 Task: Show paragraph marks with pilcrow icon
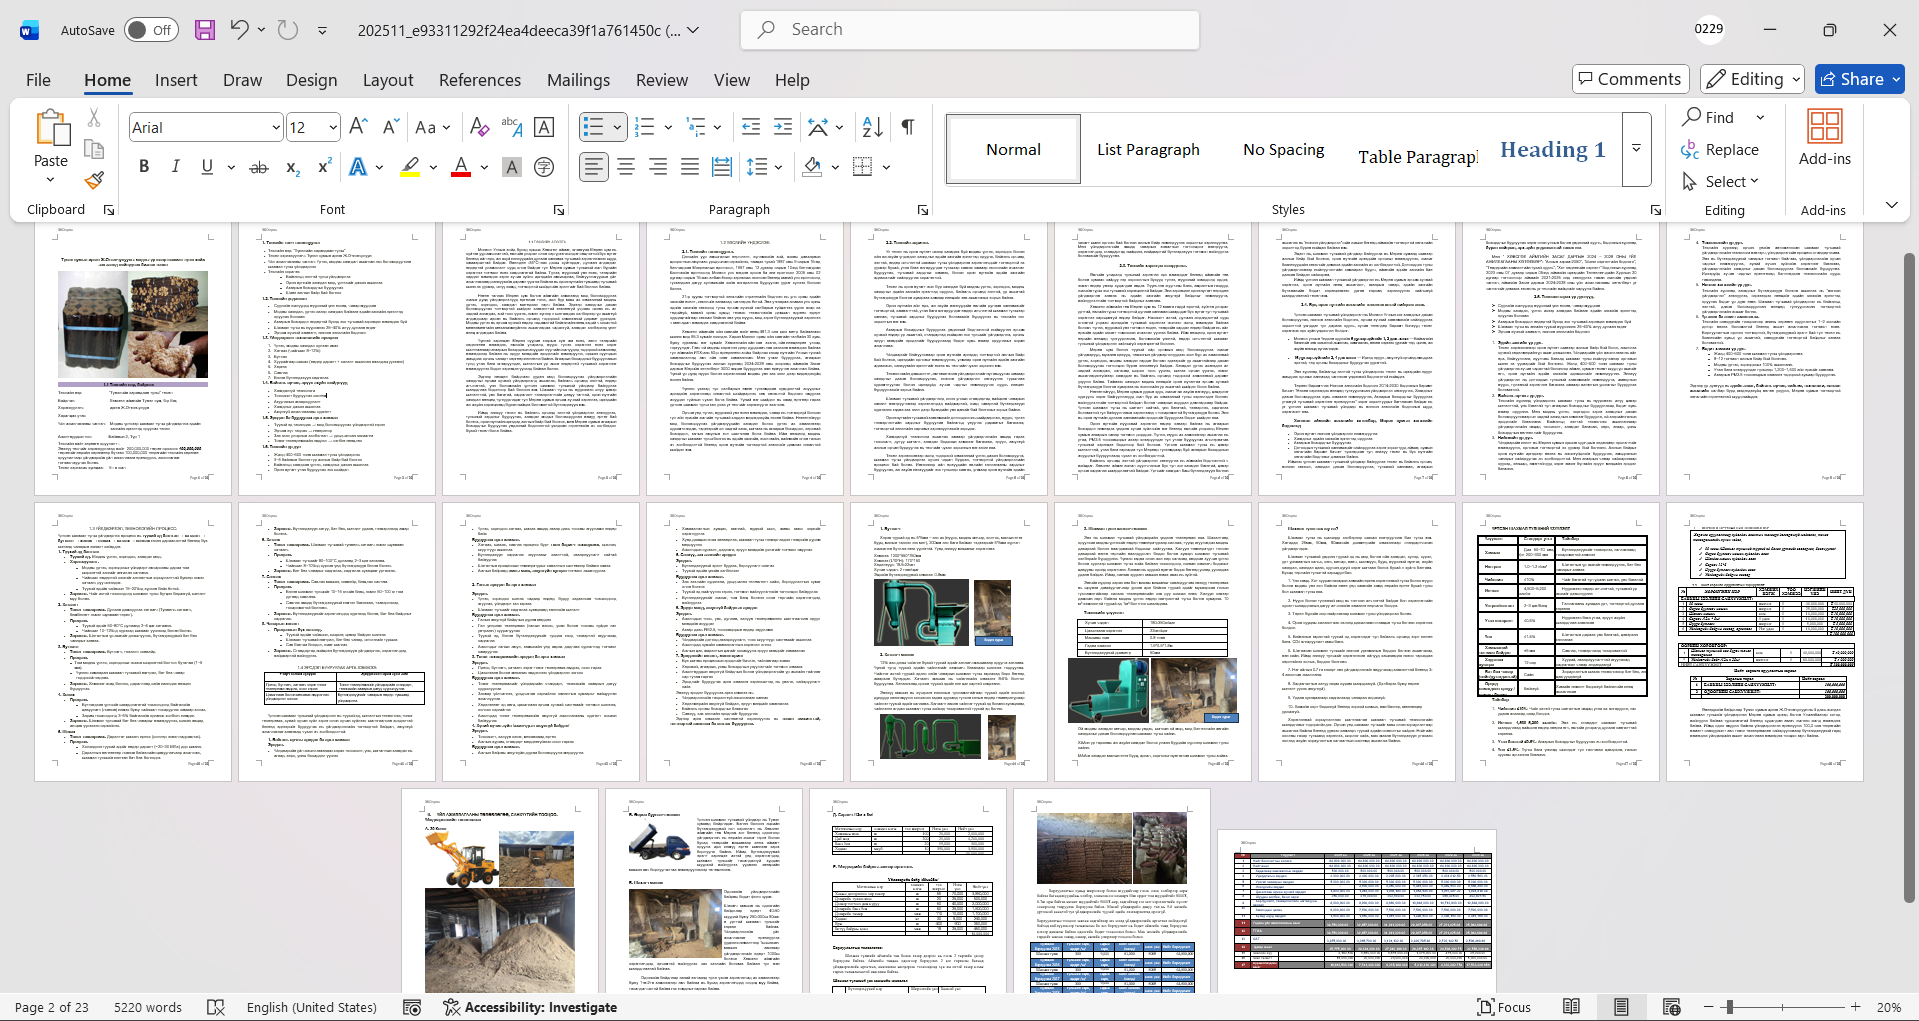[908, 127]
